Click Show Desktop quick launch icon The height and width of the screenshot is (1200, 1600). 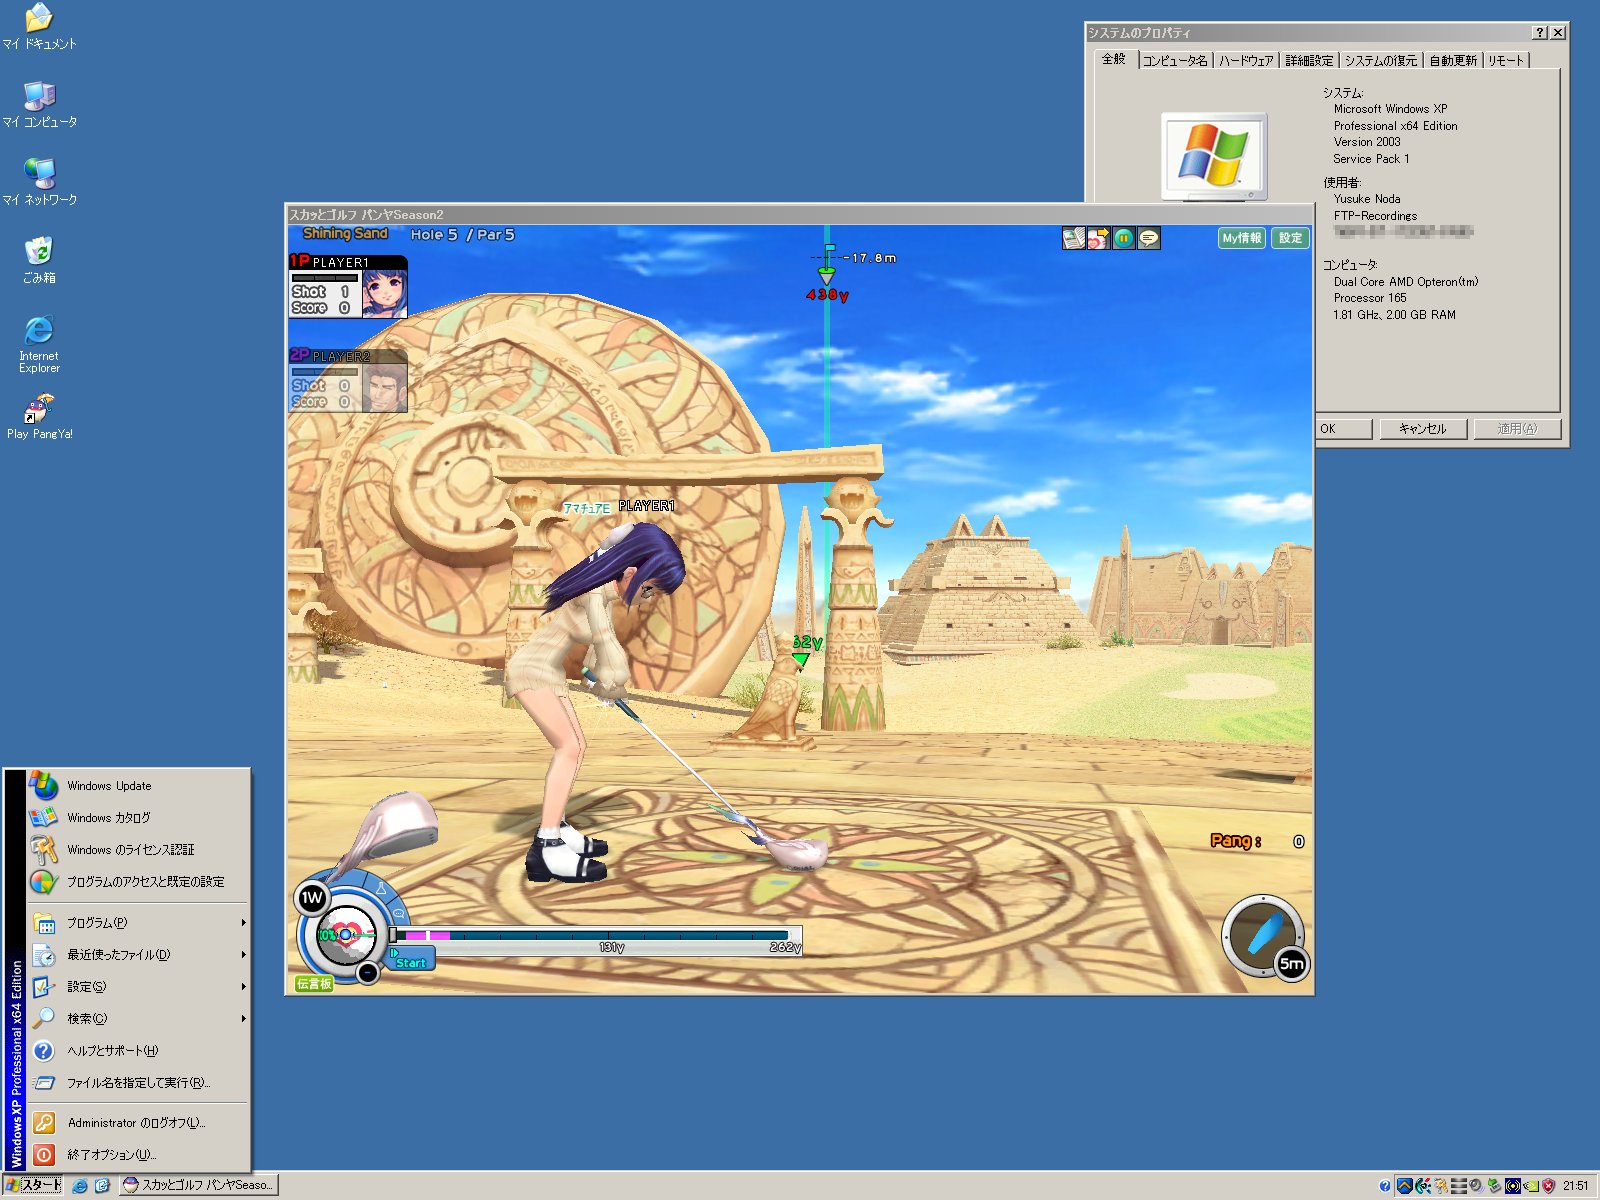coord(102,1186)
